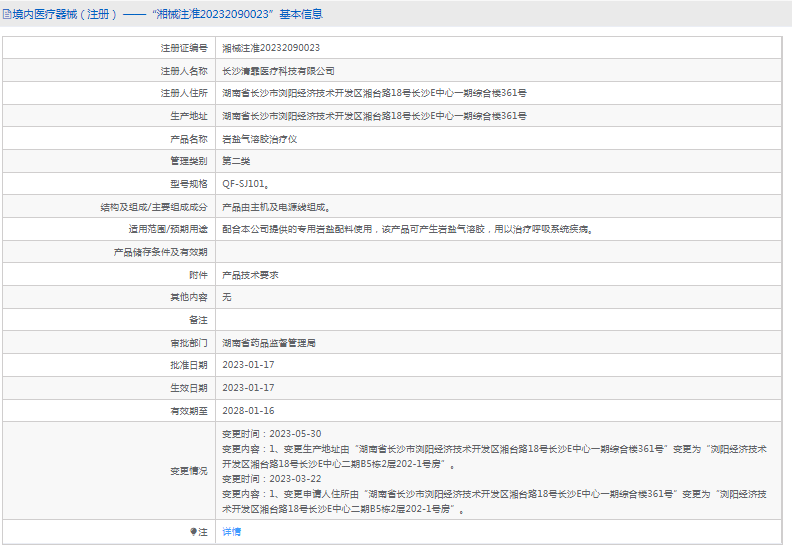This screenshot has height=553, width=792.
Task: Click the 生产地址 address value
Action: tap(374, 116)
